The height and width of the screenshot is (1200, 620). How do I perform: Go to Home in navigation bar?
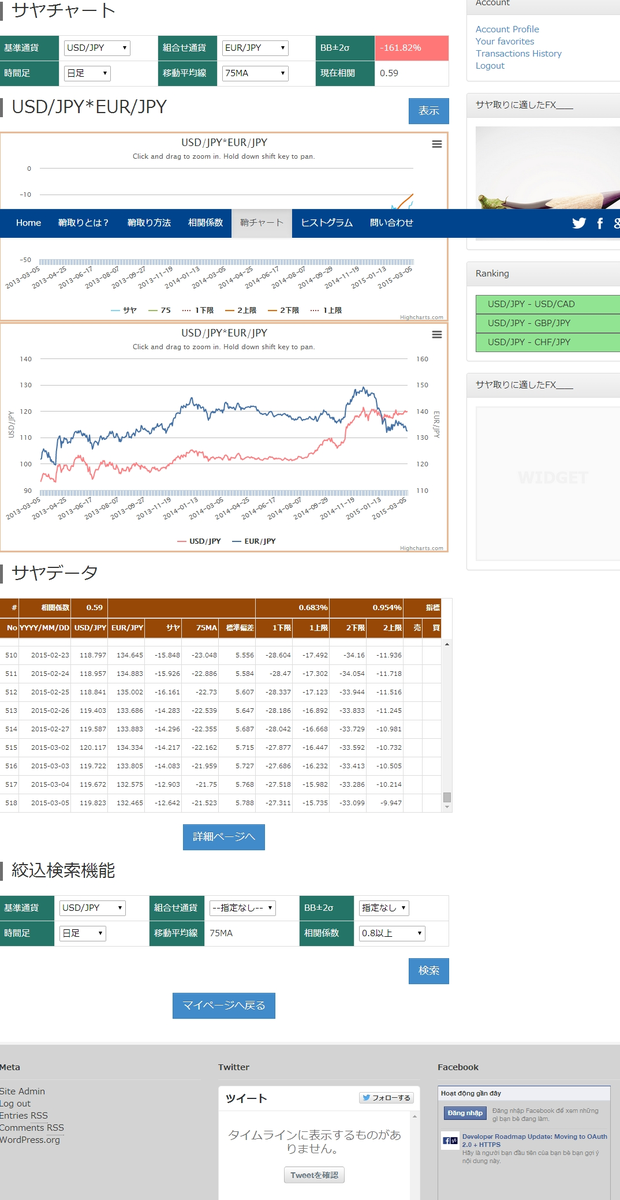(28, 223)
